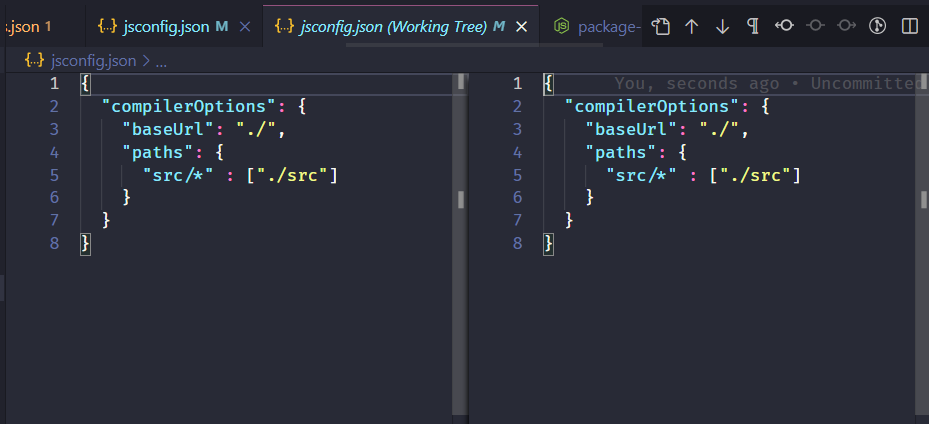Click line number 1 in left diff pane
The height and width of the screenshot is (424, 929).
tap(55, 84)
